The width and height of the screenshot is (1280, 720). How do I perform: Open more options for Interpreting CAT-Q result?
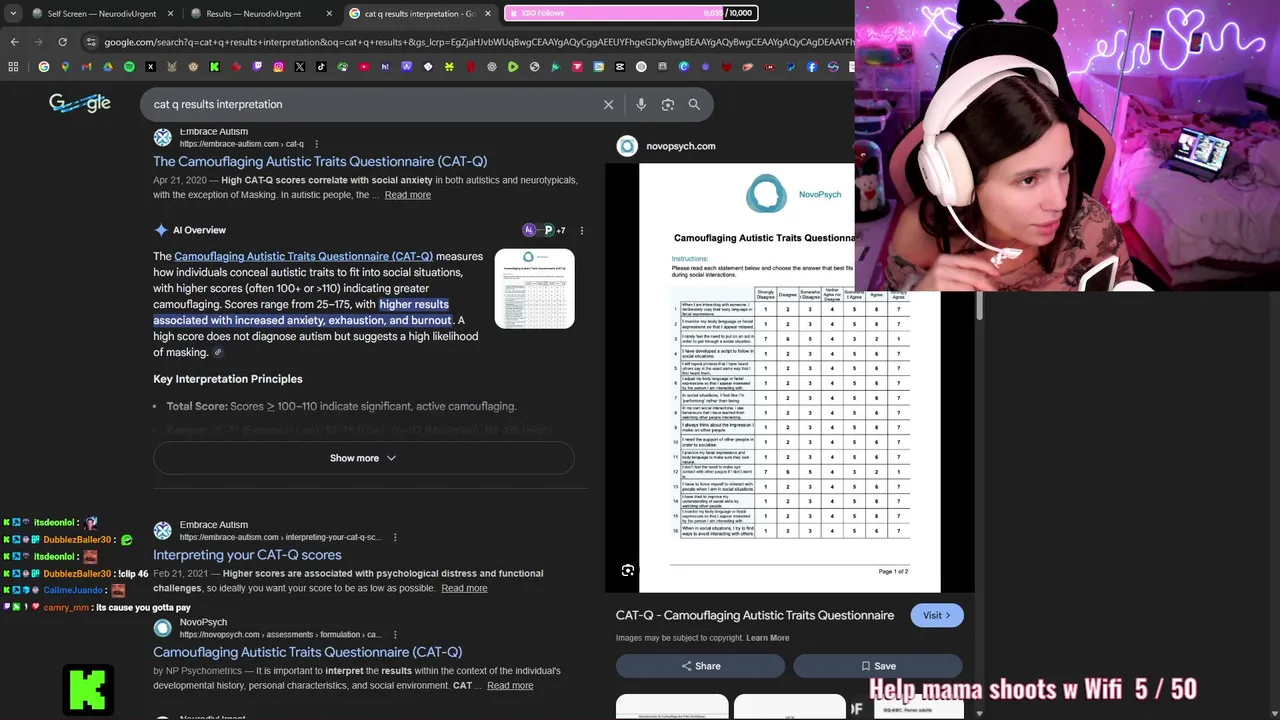(x=395, y=537)
